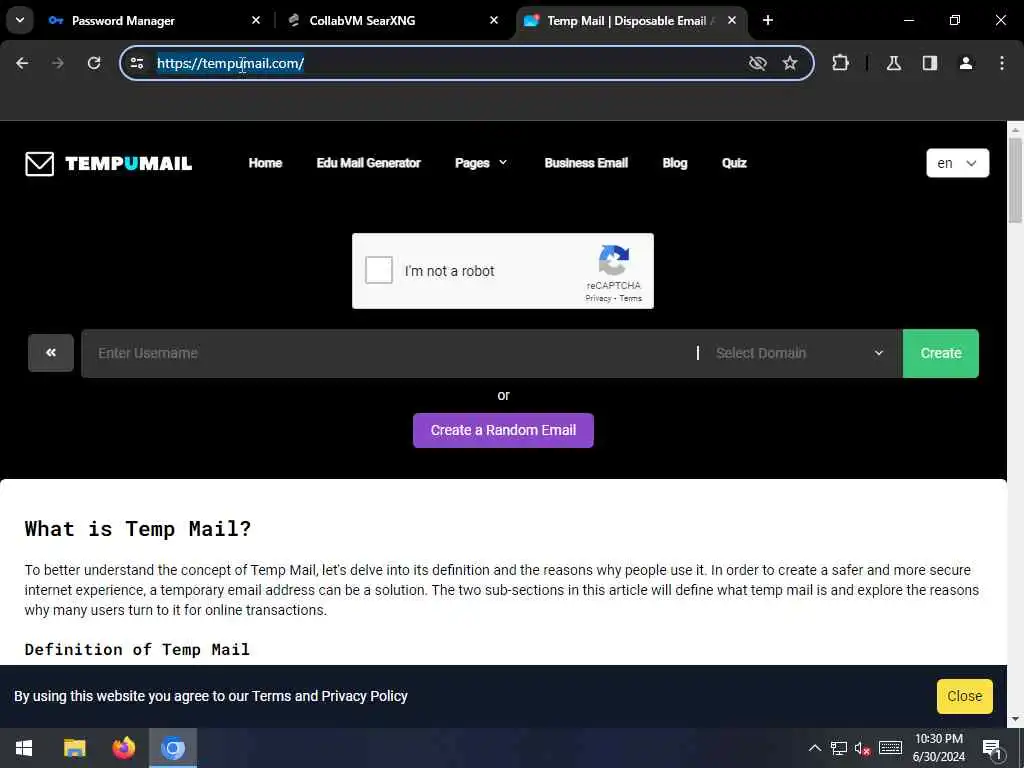Click the crossed-out eye icon in address bar
This screenshot has height=768, width=1024.
pyautogui.click(x=758, y=63)
